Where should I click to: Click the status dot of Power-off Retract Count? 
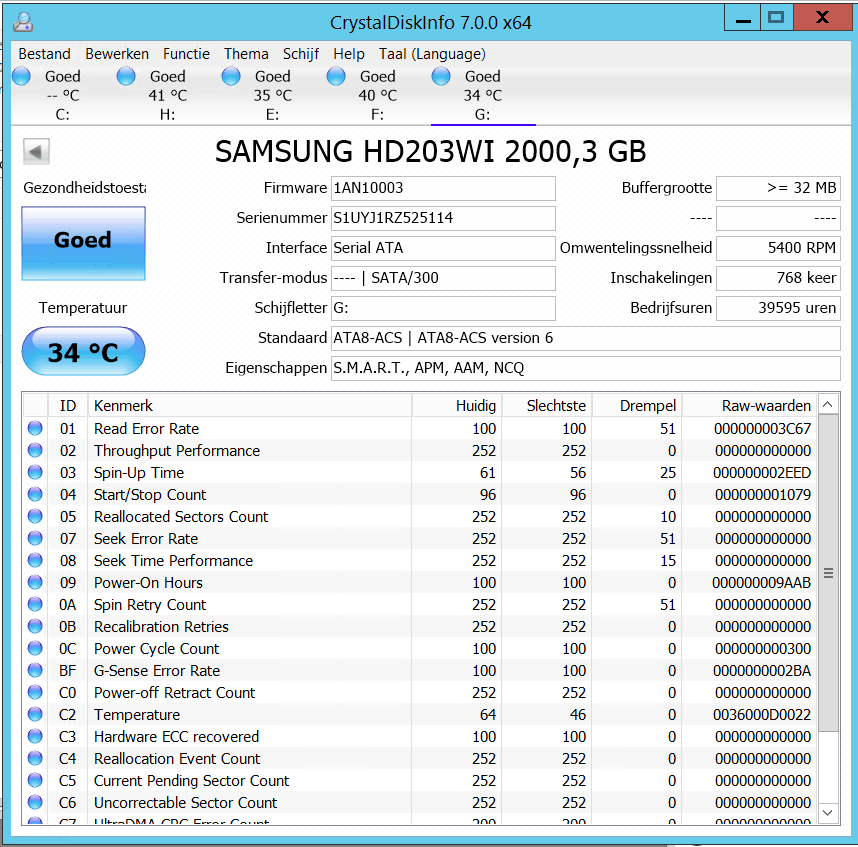click(35, 692)
